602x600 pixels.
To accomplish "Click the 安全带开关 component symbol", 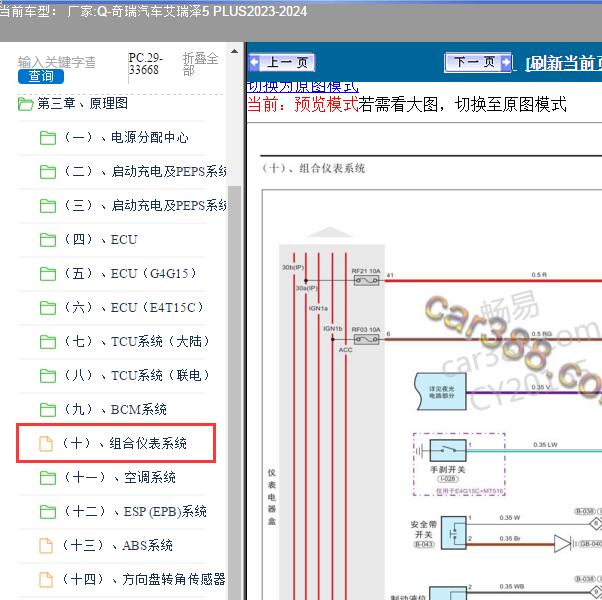I will tap(453, 533).
